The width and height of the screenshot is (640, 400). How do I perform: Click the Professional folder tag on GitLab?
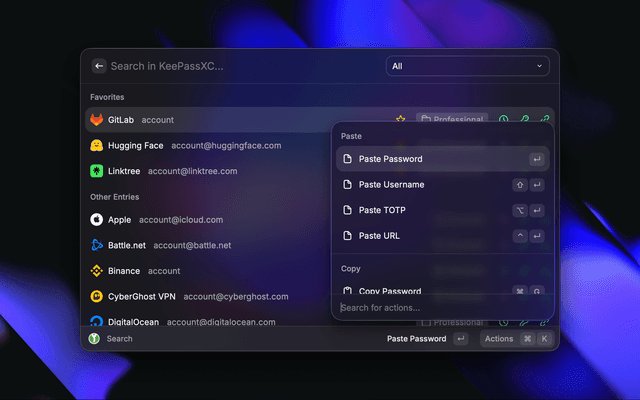pos(452,120)
